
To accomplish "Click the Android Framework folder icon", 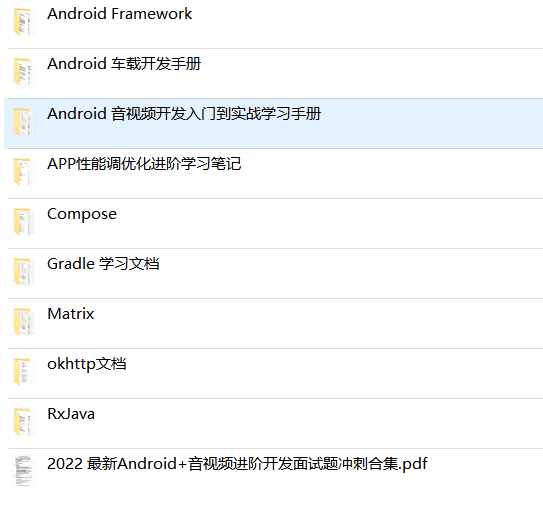I will (24, 23).
